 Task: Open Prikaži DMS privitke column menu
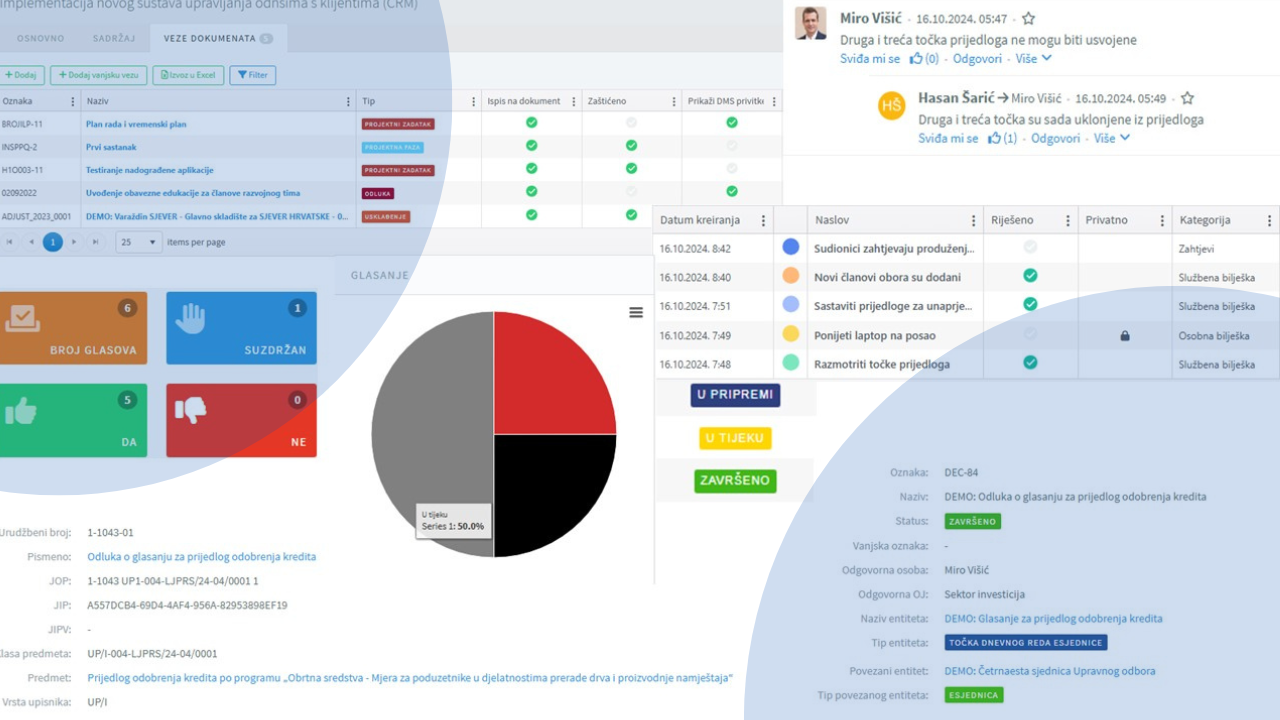coord(774,101)
